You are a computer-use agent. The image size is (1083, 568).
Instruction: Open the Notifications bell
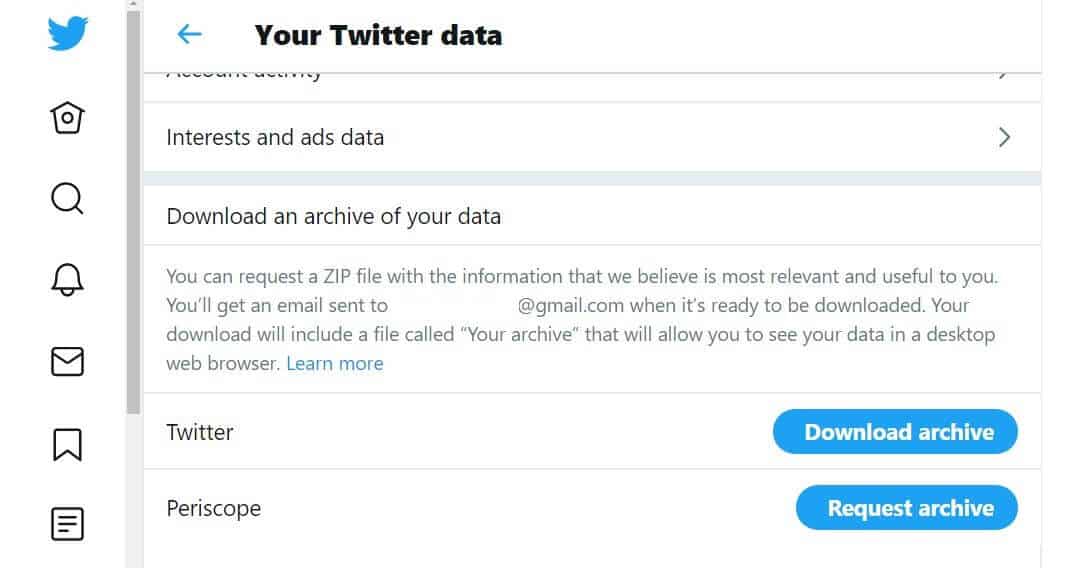tap(67, 280)
